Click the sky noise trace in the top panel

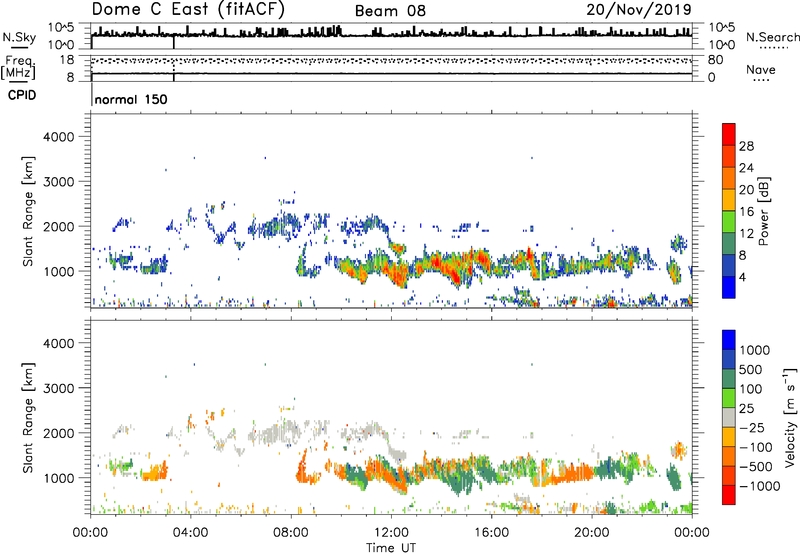pyautogui.click(x=391, y=34)
